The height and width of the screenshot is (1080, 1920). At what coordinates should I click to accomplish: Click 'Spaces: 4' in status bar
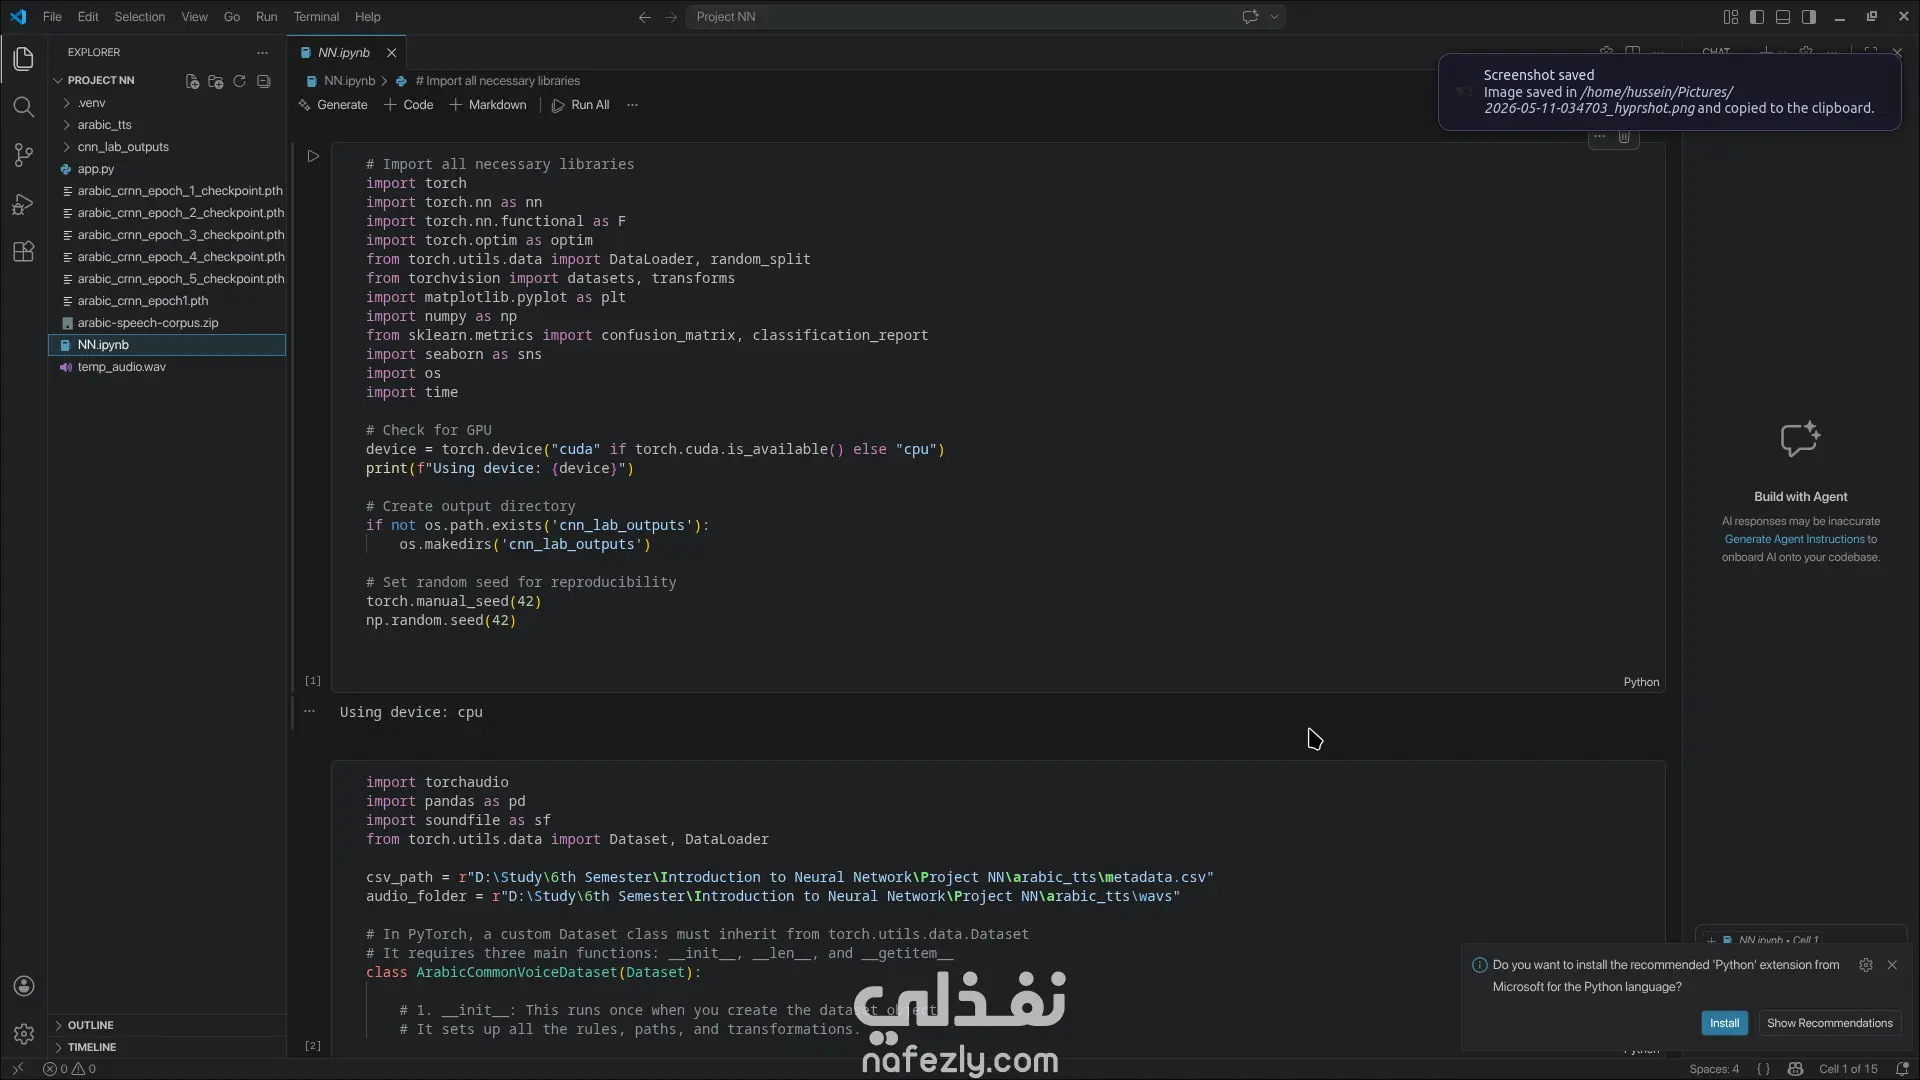tap(1714, 1069)
